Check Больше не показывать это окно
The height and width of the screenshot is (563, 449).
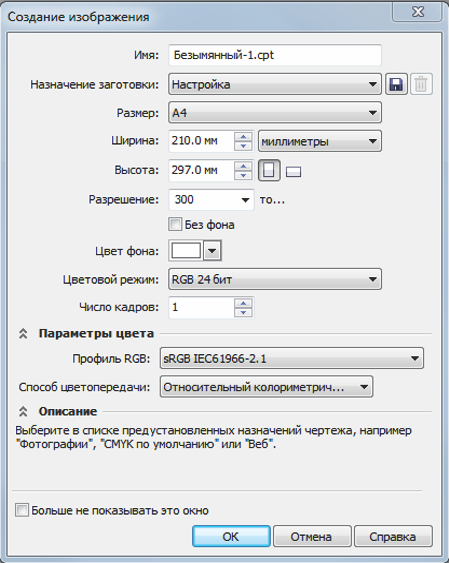click(x=22, y=510)
